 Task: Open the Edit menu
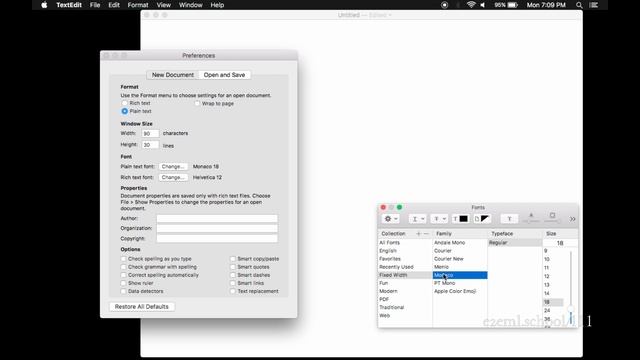114,5
